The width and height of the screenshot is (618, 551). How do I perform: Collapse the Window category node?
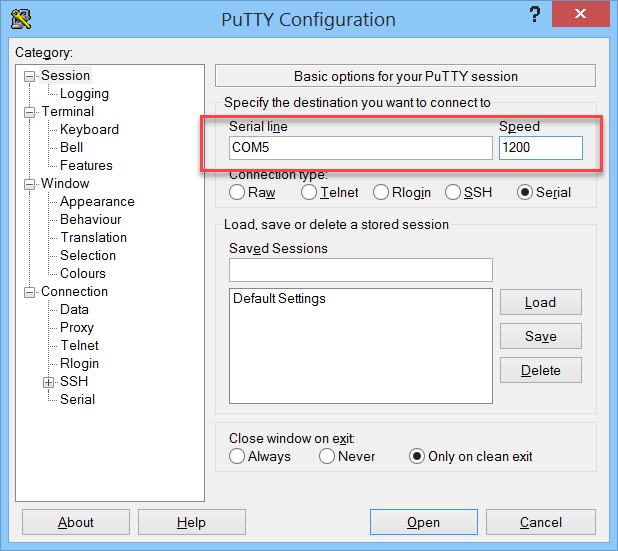point(30,184)
